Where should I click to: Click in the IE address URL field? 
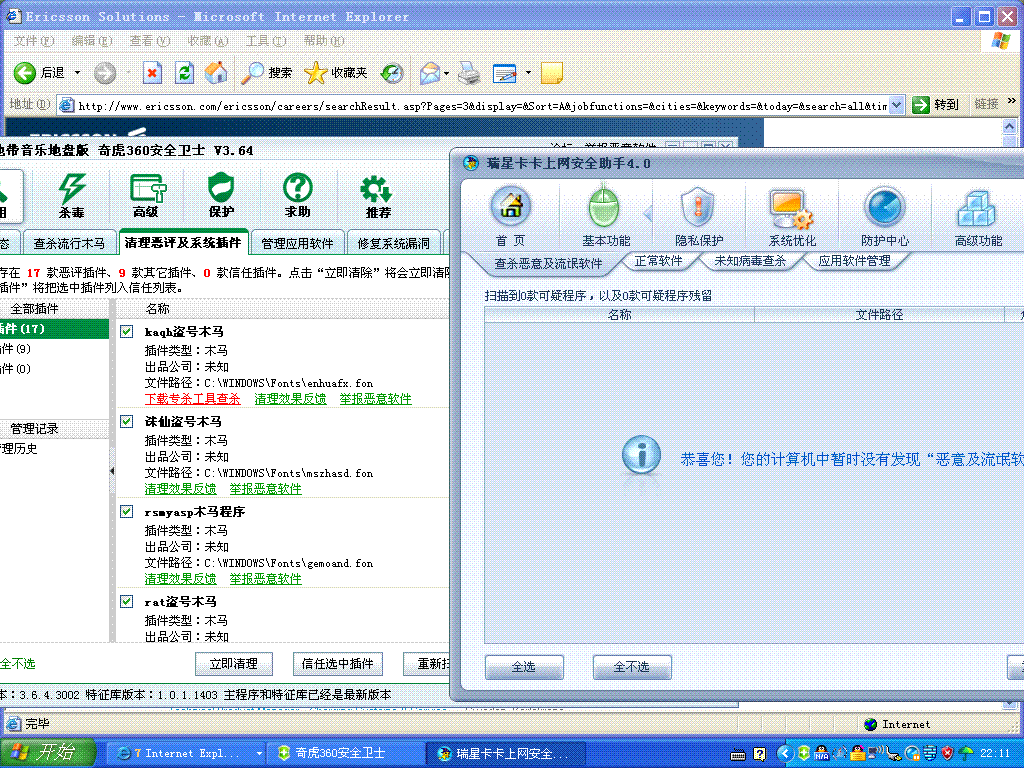coord(482,105)
